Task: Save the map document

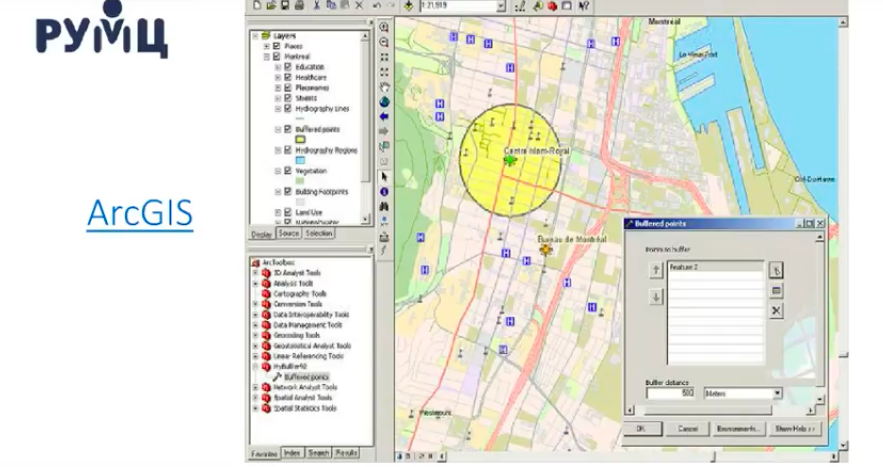Action: (285, 6)
